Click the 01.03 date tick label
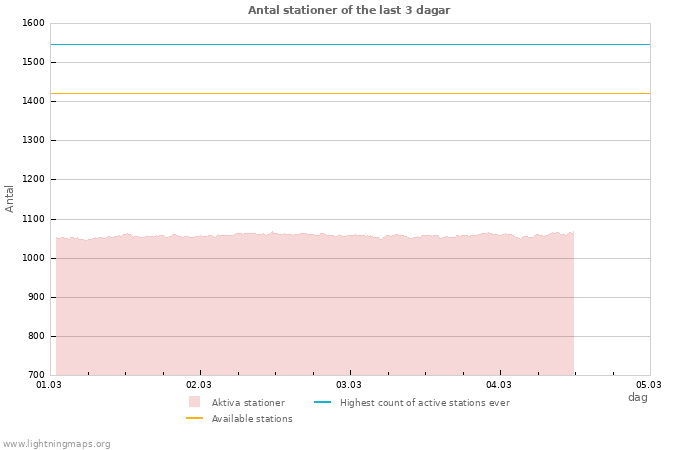Viewport: 700px width, 450px height. [x=49, y=384]
